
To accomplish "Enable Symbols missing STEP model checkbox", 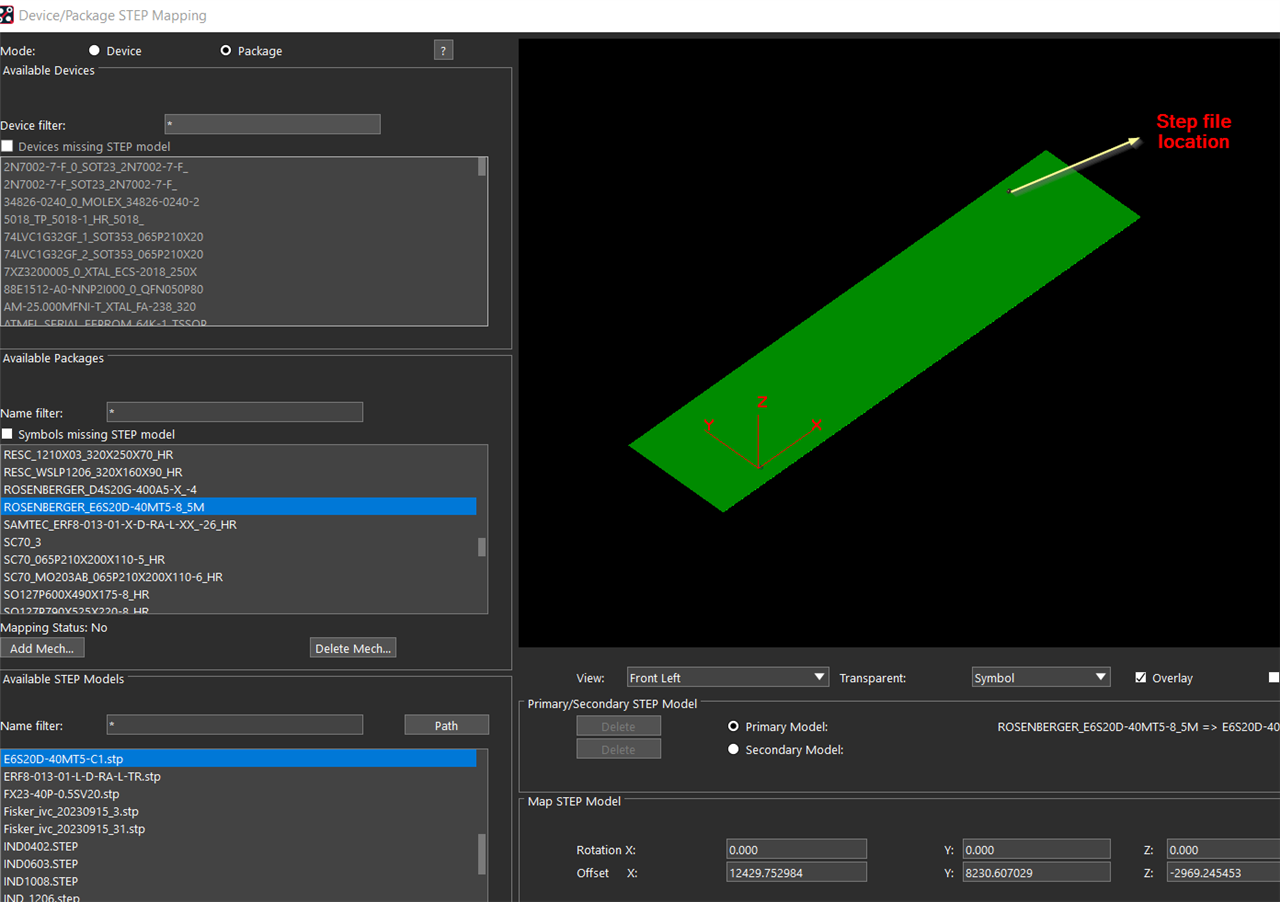I will click(x=7, y=434).
